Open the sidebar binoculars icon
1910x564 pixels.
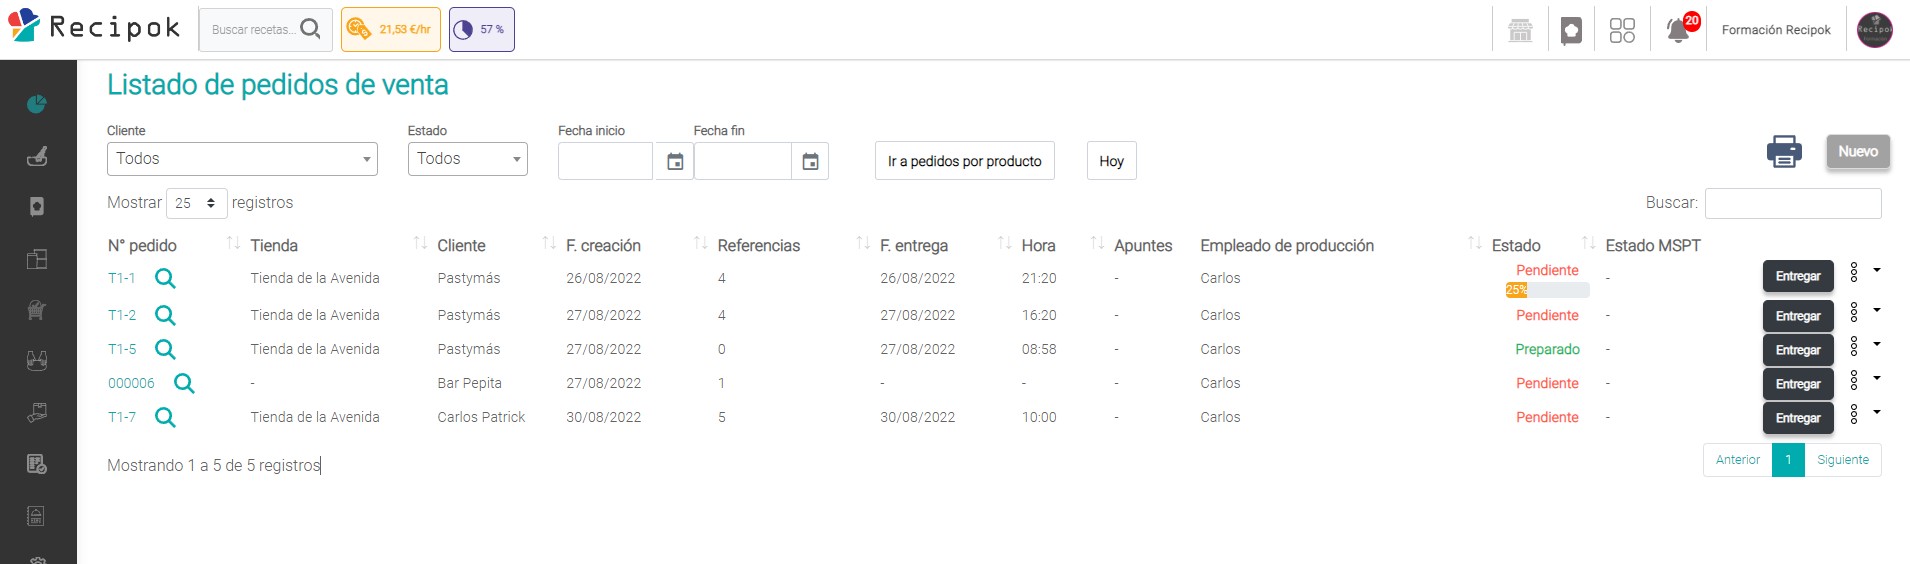pos(37,361)
